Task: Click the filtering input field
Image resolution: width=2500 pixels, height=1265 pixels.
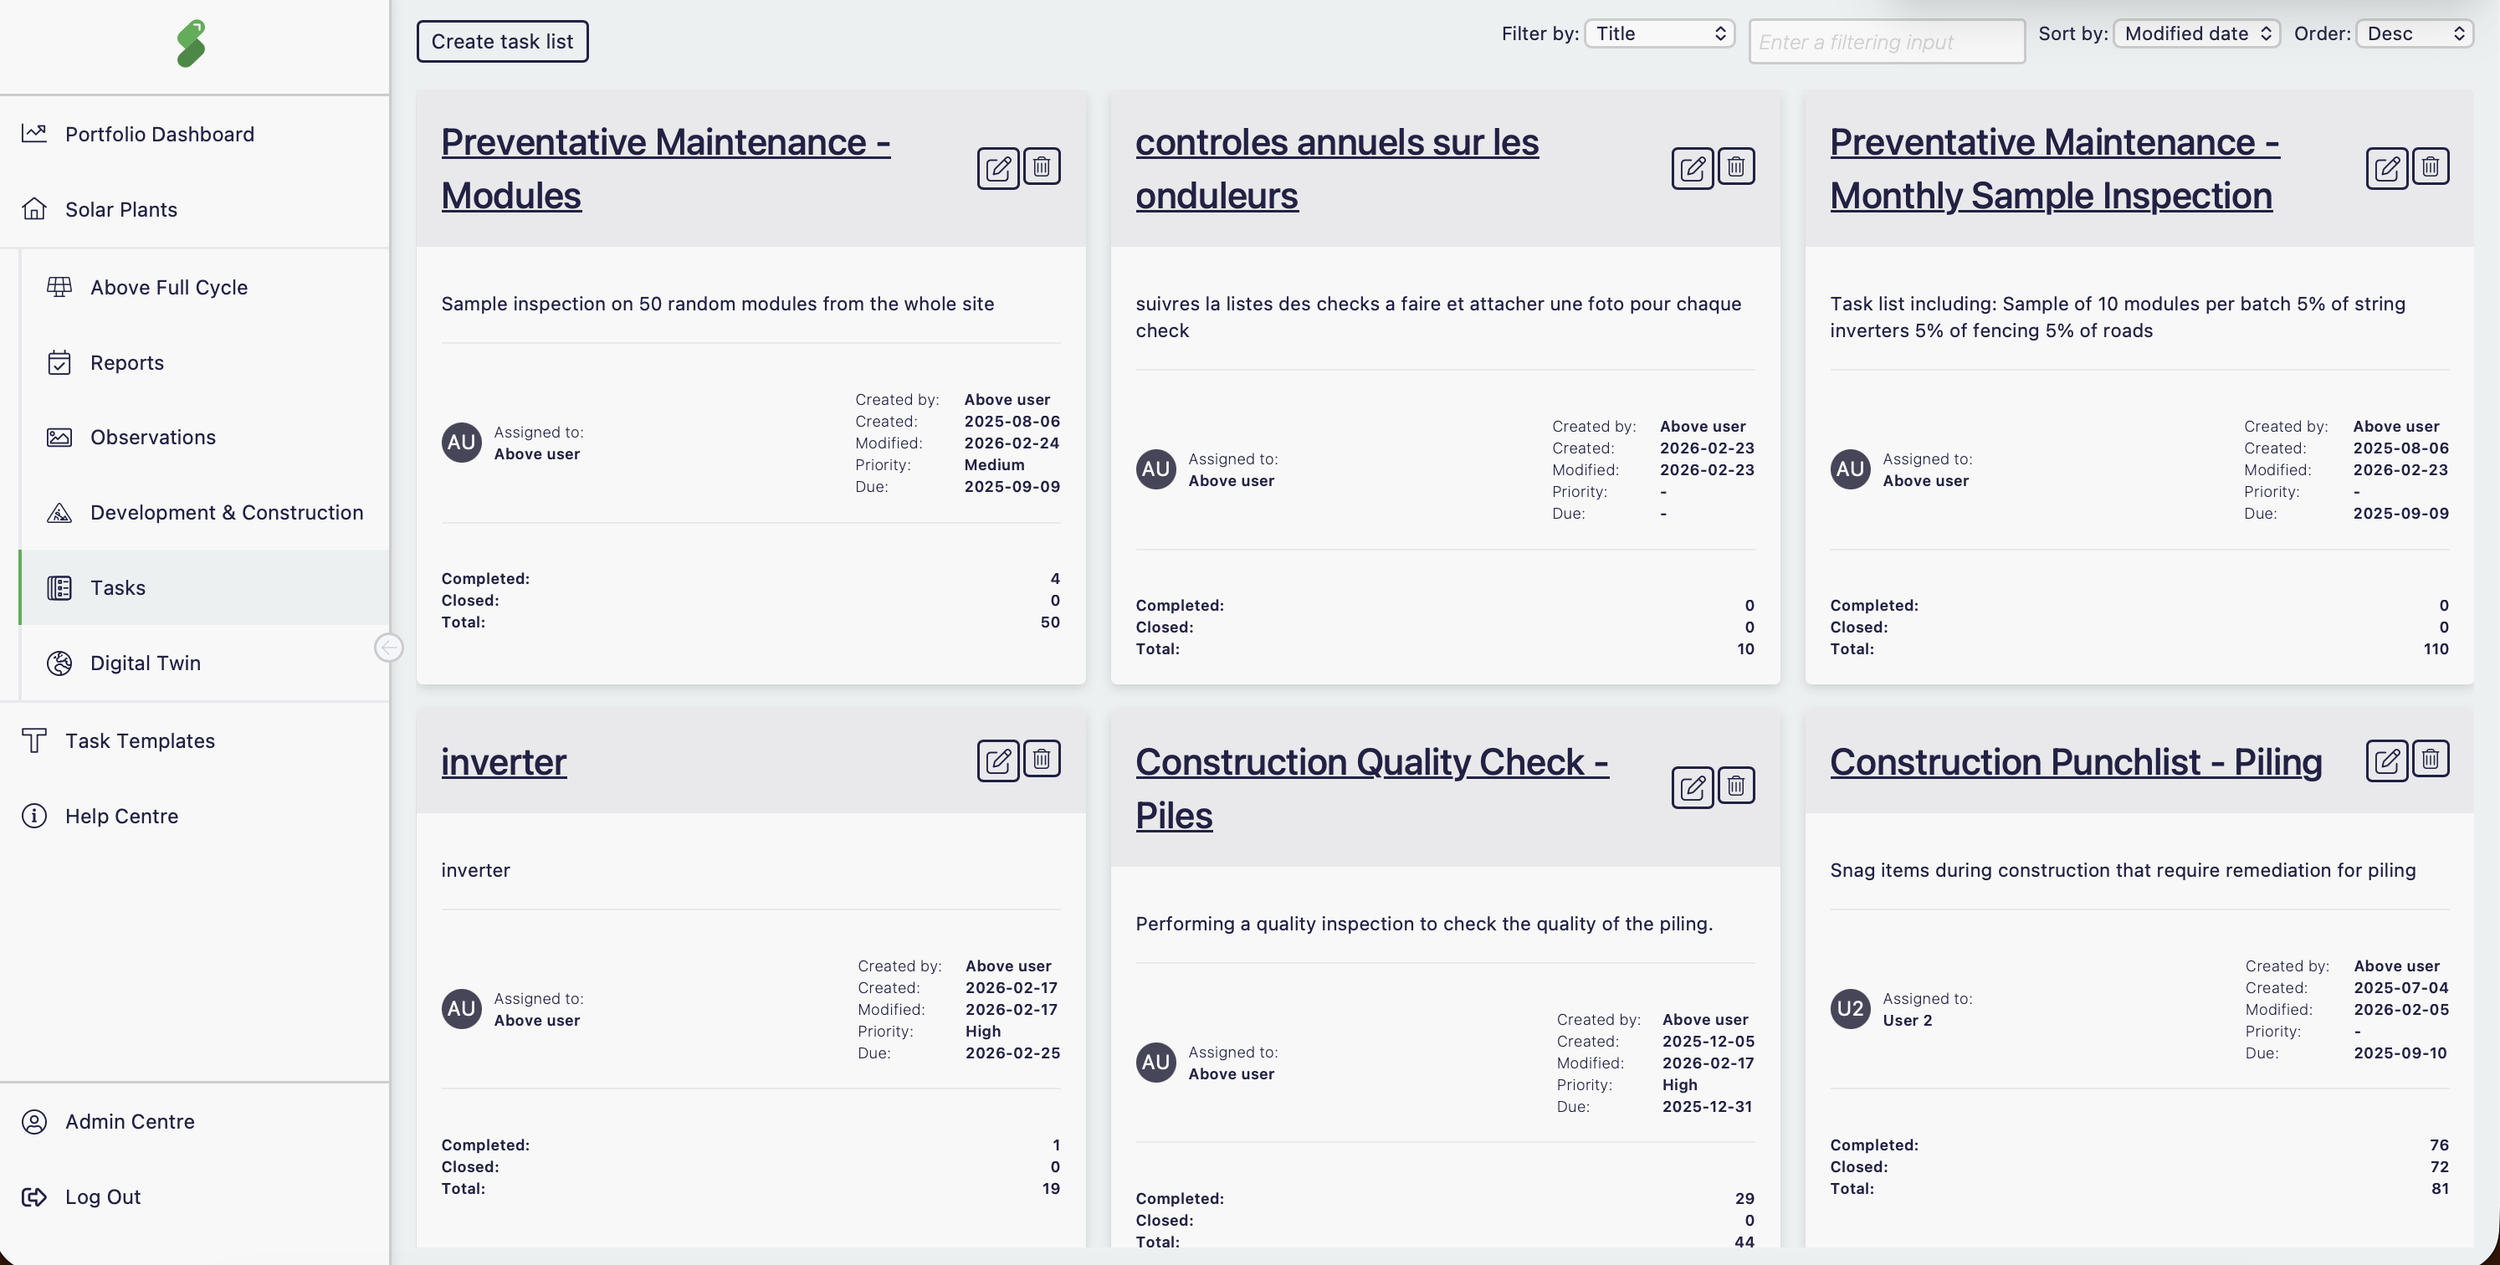Action: (1886, 42)
